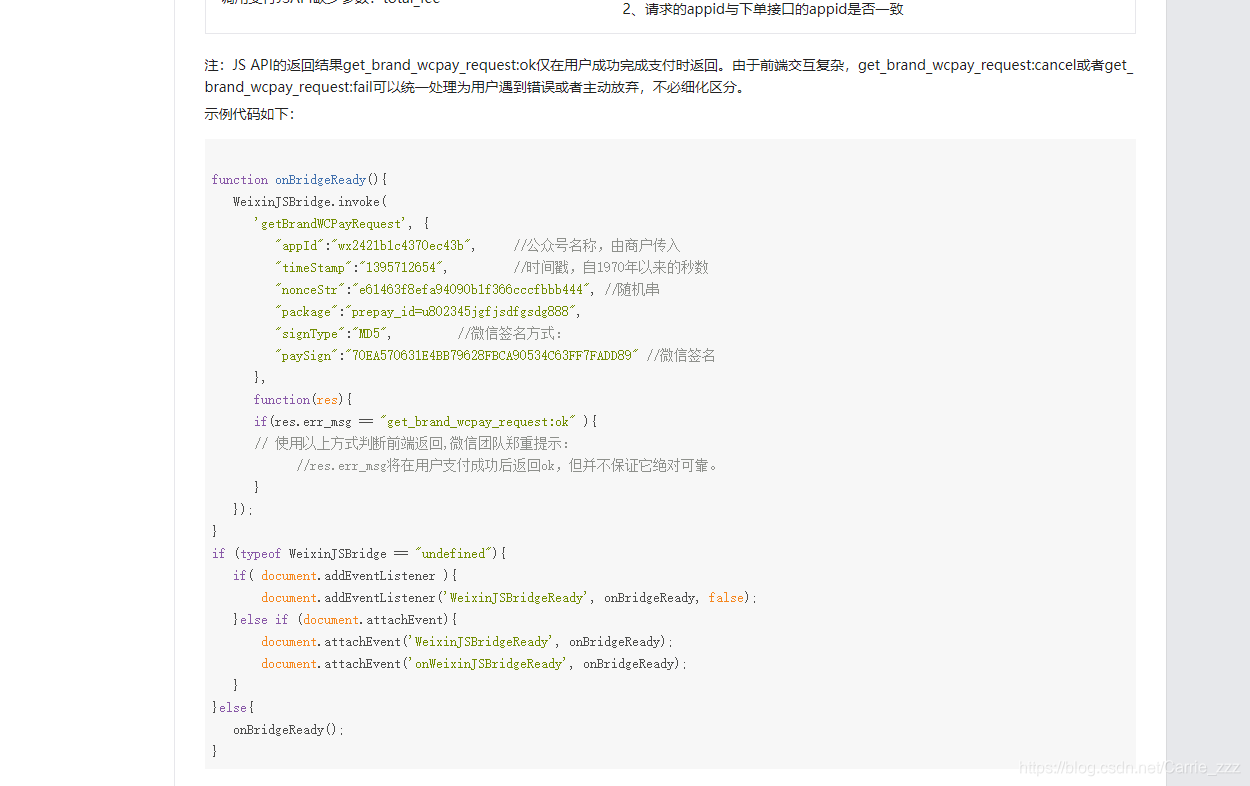1250x786 pixels.
Task: Click the comment '//res.err_msg将在用户支付成功后返回ok'
Action: pos(507,466)
